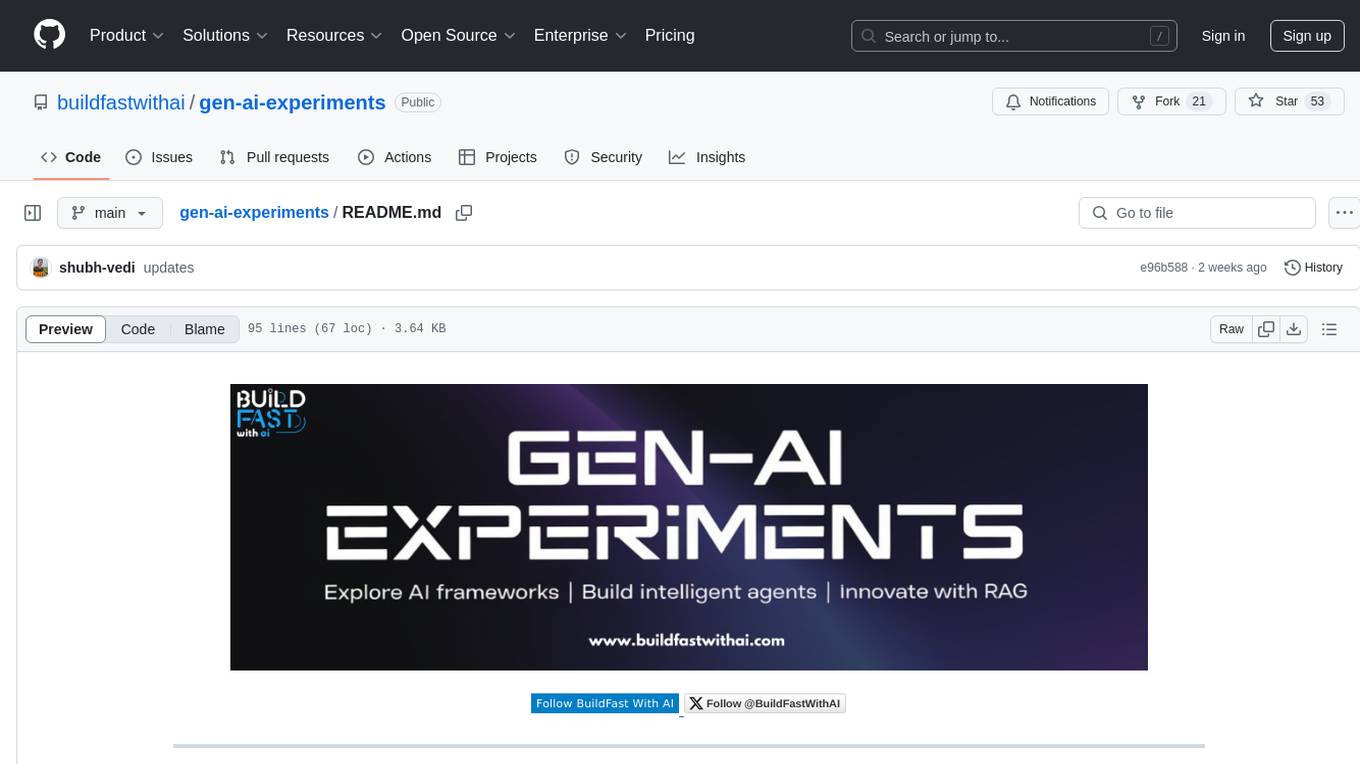This screenshot has width=1360, height=764.
Task: Open the 'updates' commit message
Action: [169, 268]
